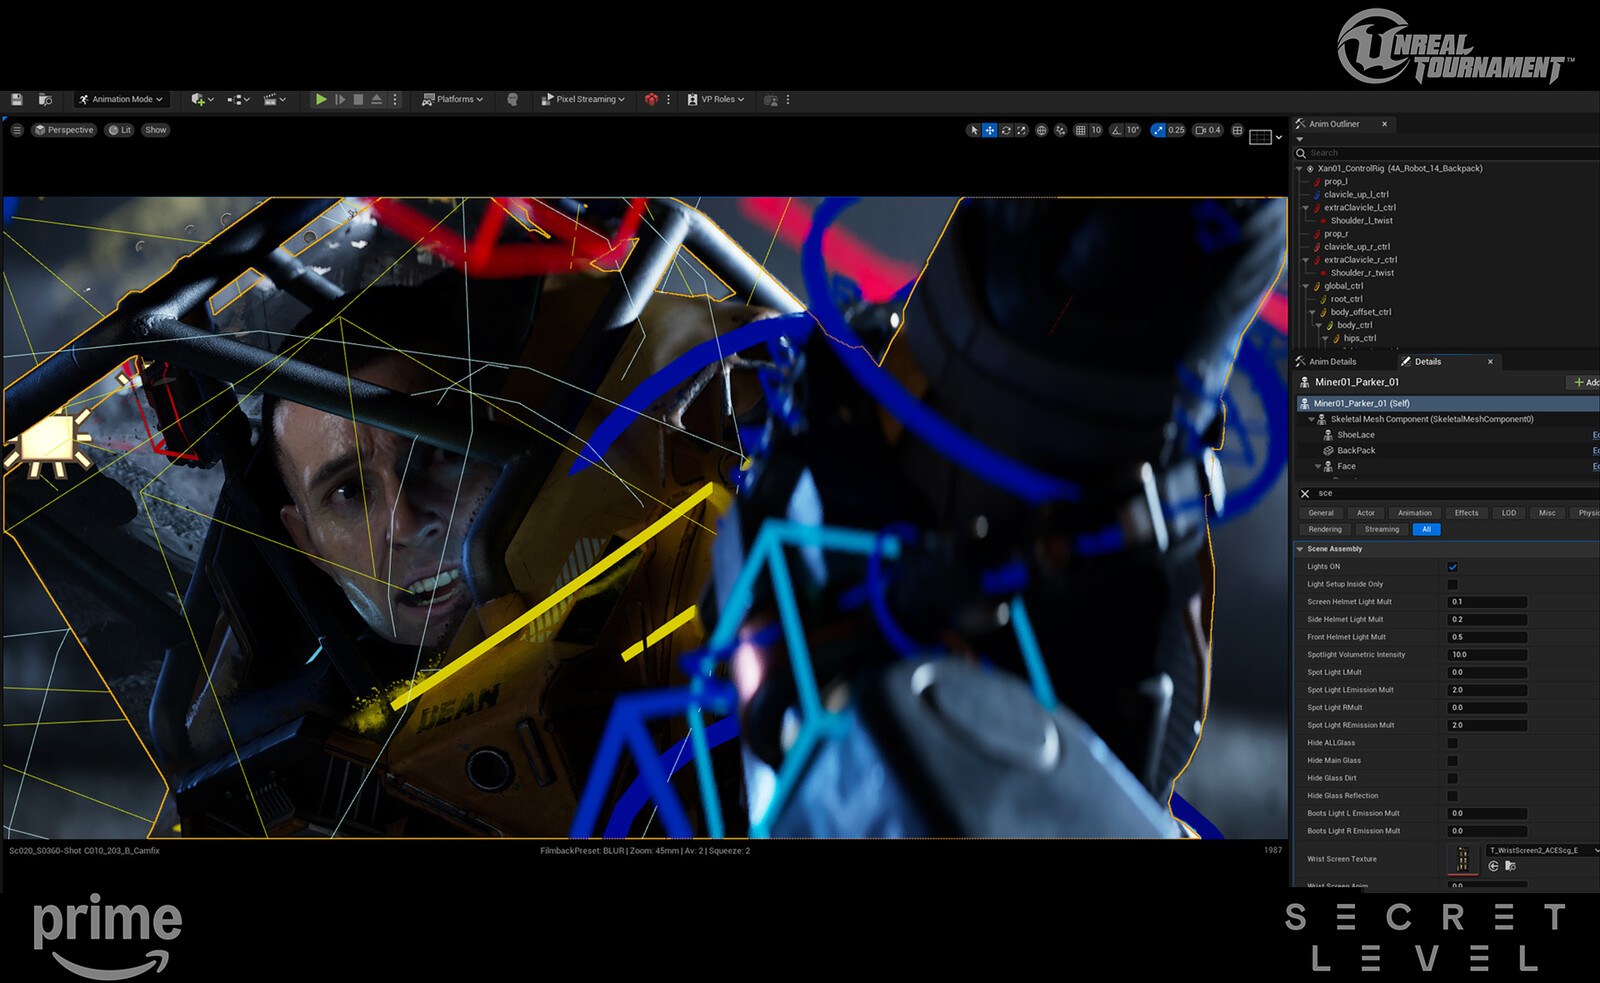Choose the Select mode arrow tool

pos(973,130)
